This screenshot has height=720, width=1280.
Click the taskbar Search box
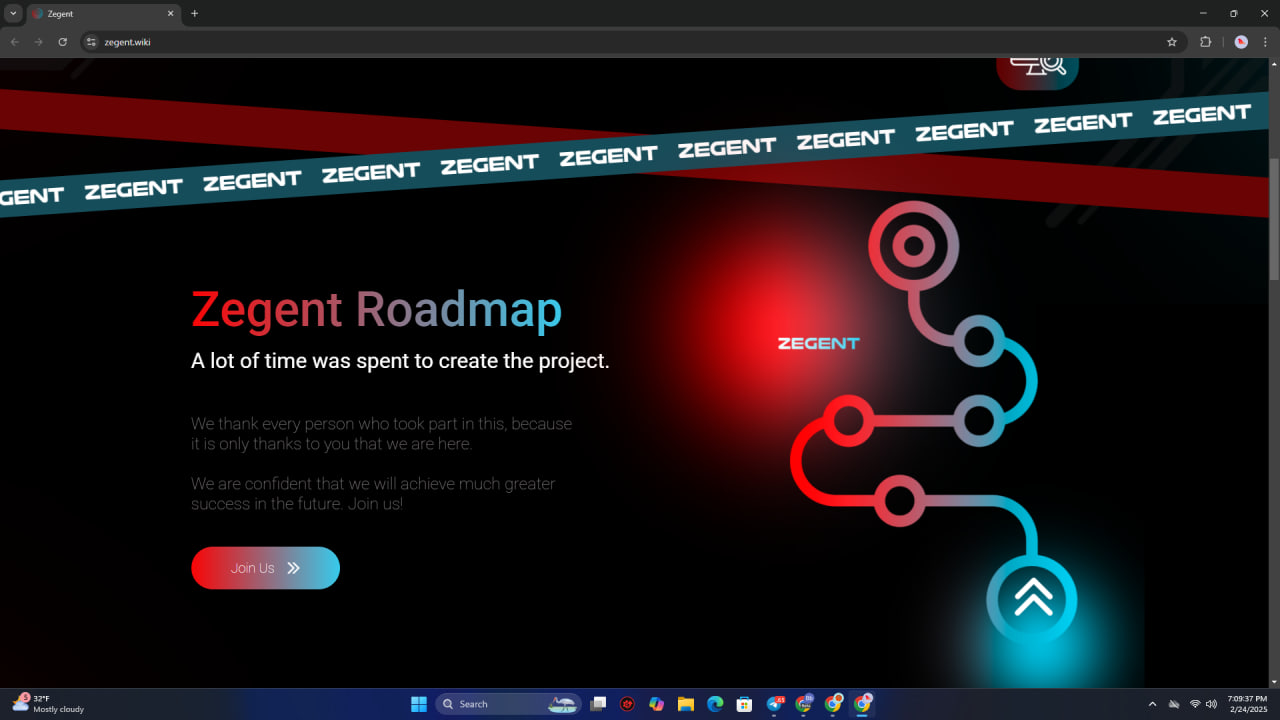tap(509, 704)
